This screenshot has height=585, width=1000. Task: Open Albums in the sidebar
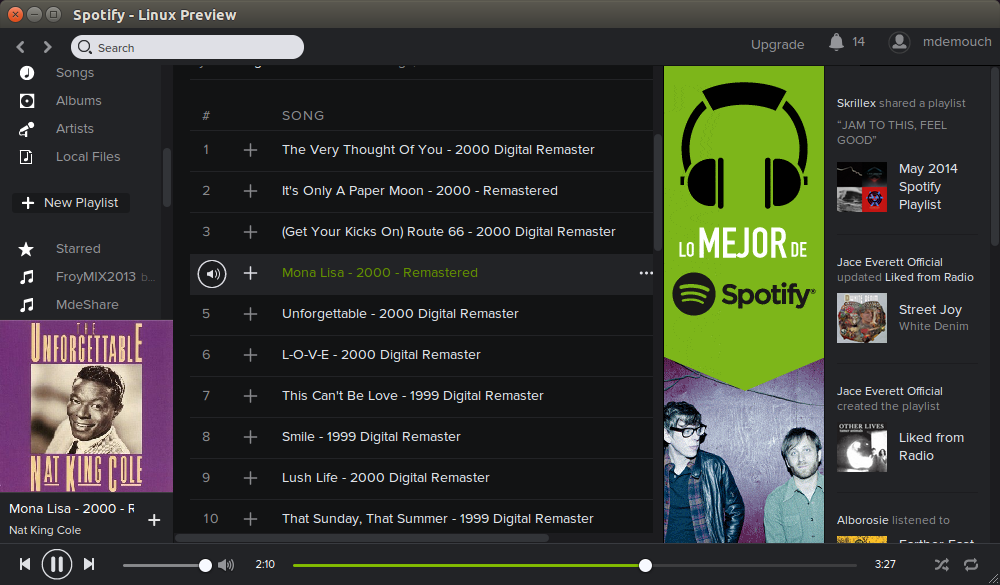coord(78,101)
